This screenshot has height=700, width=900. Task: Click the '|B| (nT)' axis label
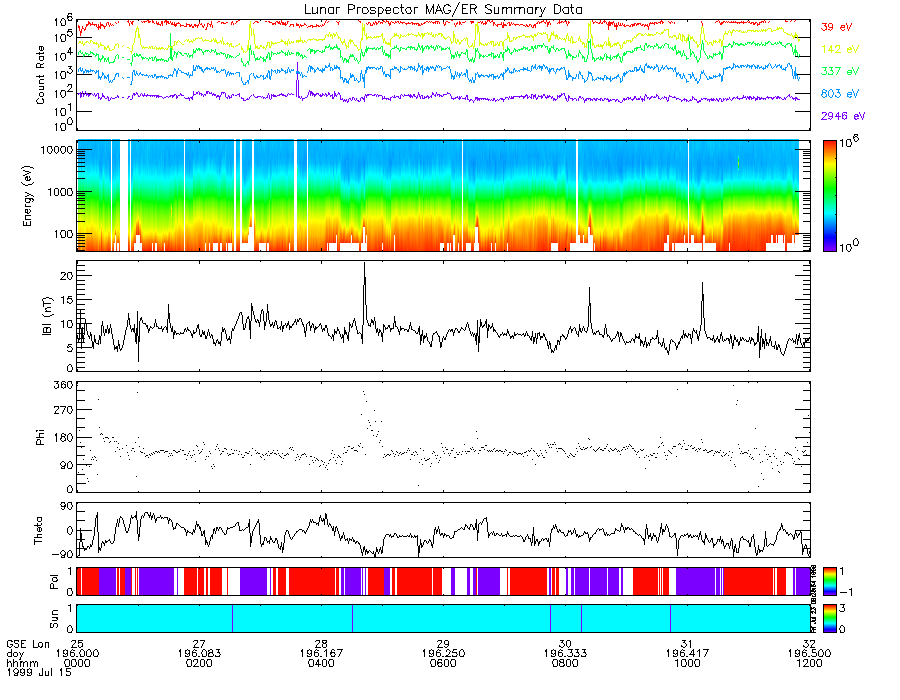(47, 316)
